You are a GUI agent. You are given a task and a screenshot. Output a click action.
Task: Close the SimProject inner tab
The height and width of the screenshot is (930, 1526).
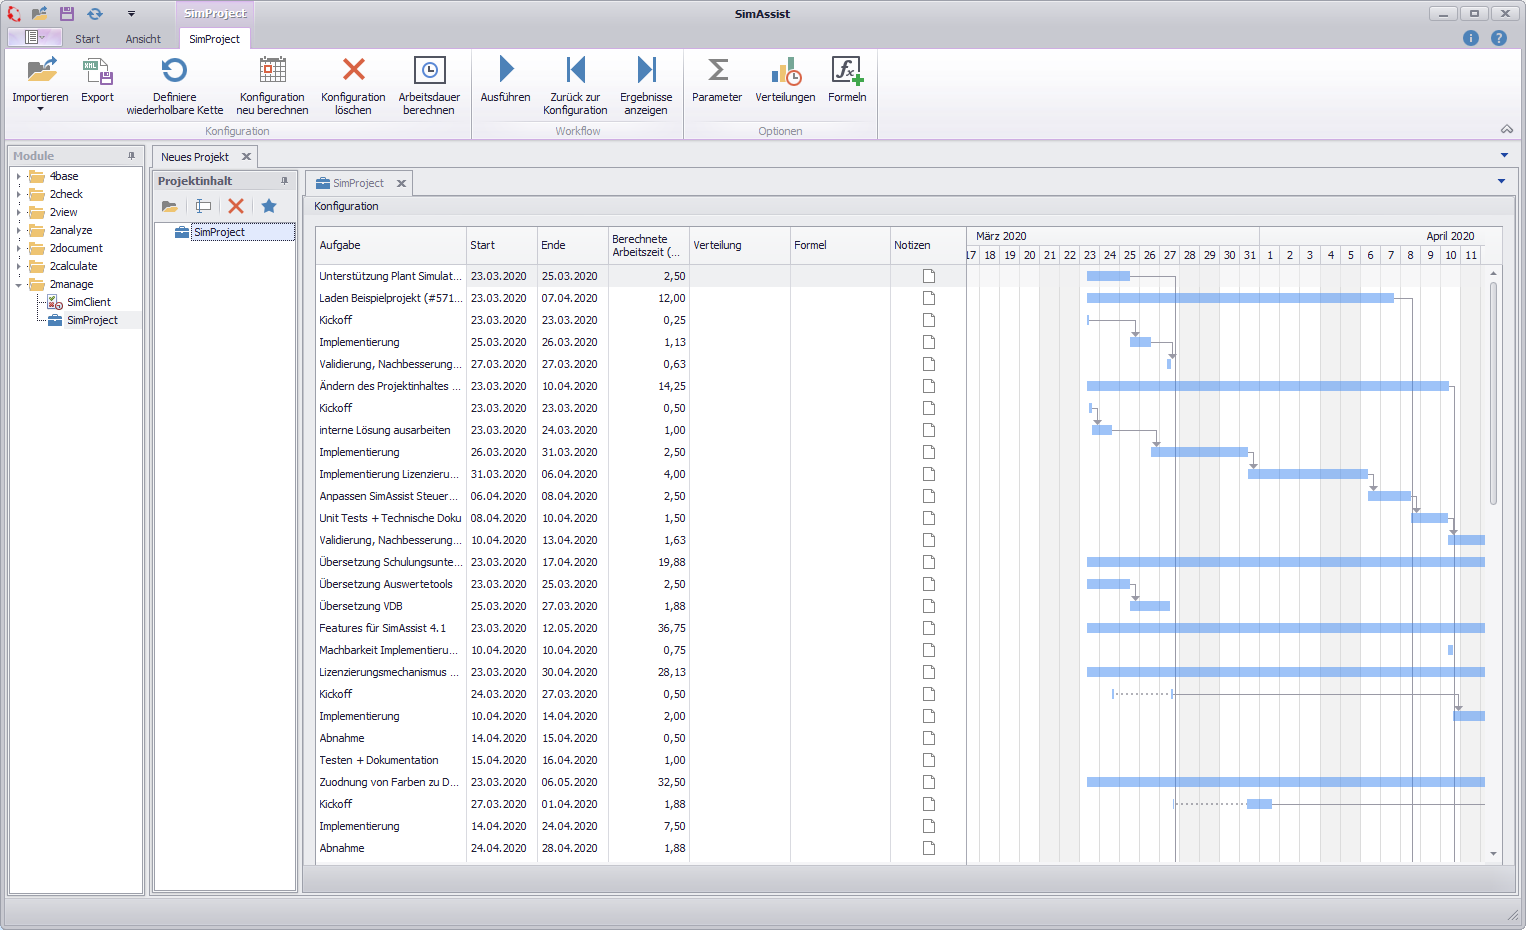pos(401,183)
